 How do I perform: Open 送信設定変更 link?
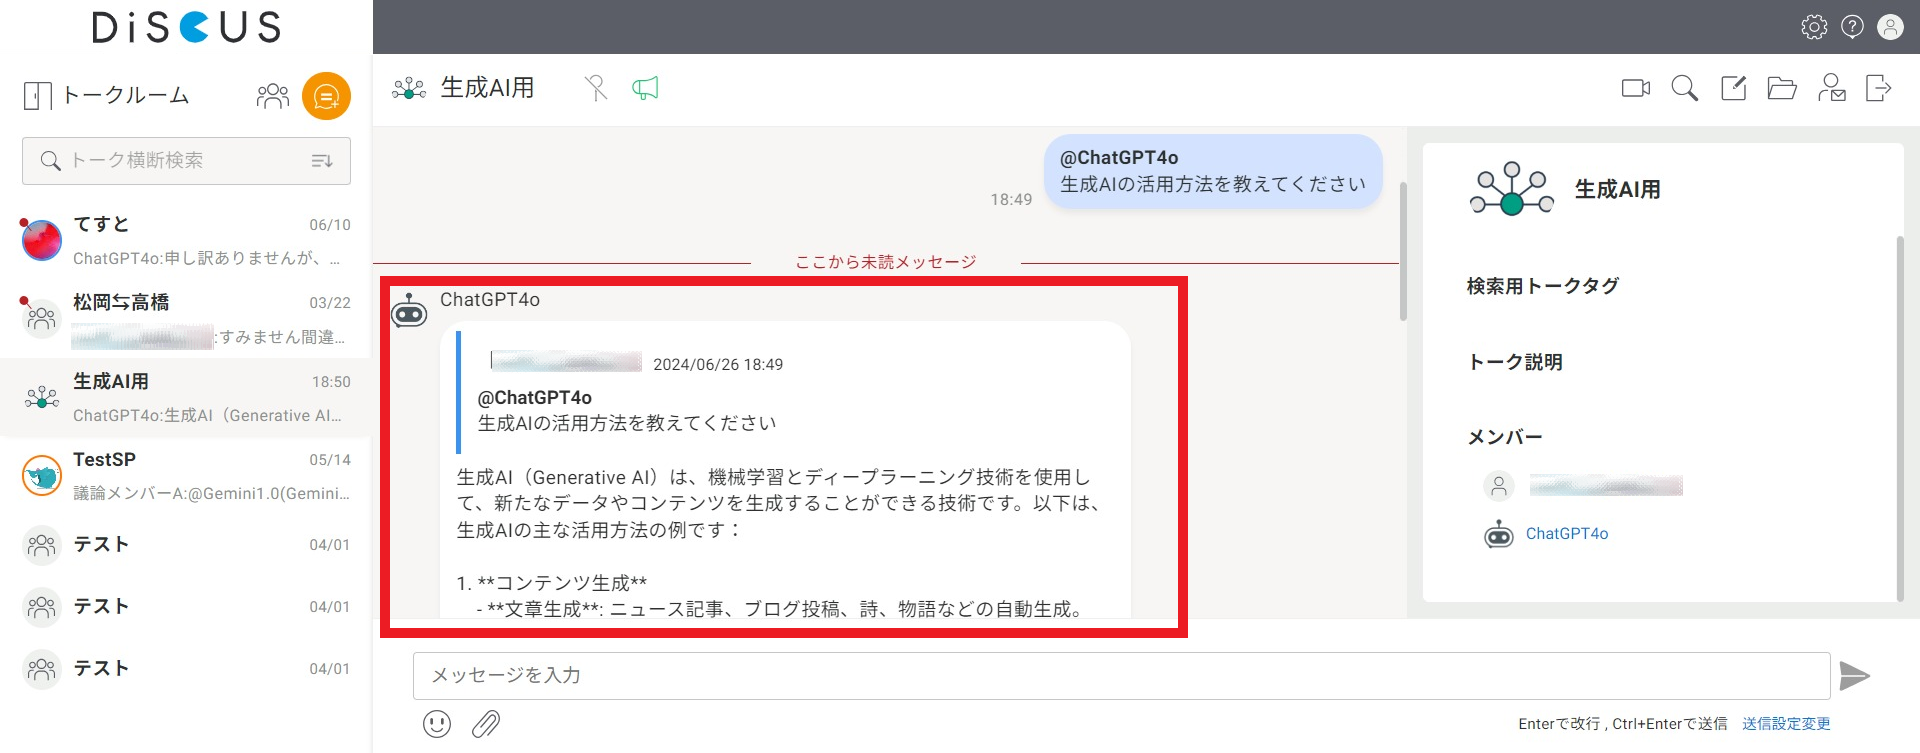[x=1786, y=724]
